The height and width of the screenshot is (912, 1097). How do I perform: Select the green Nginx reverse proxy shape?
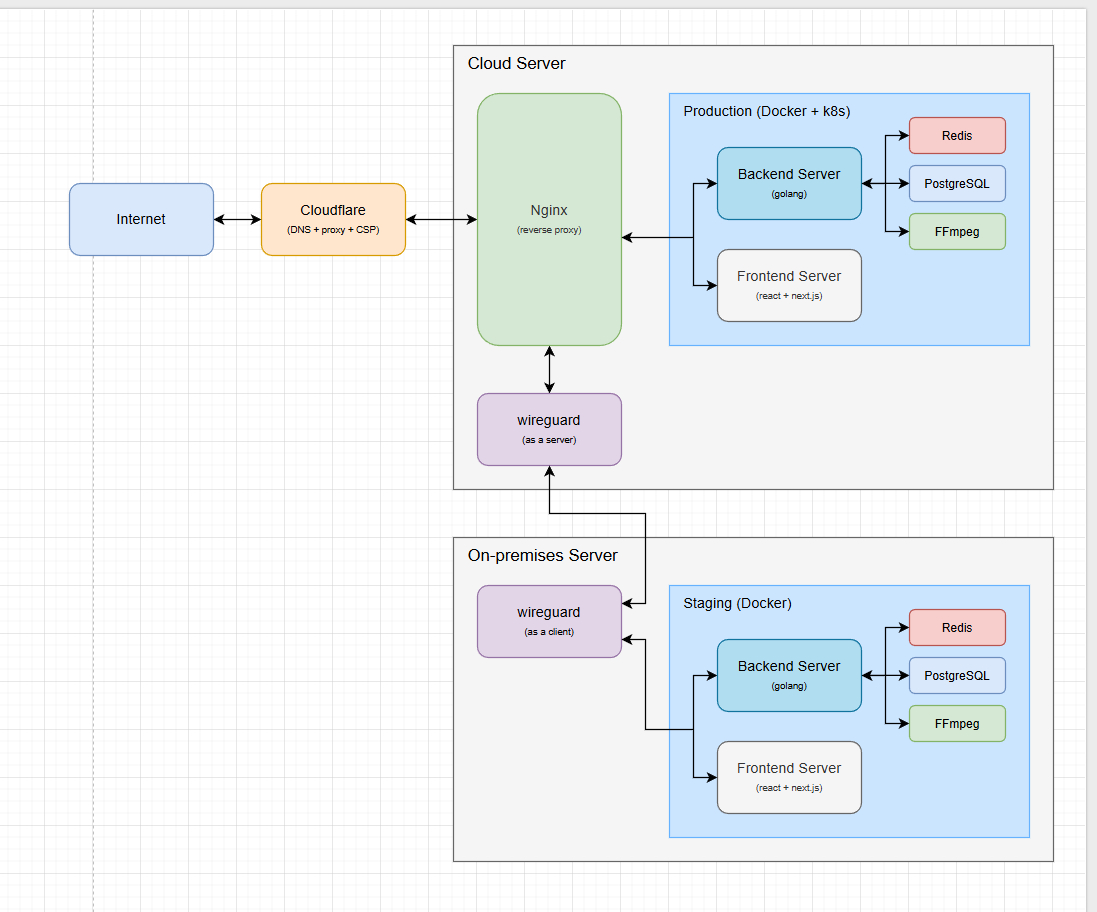tap(549, 220)
